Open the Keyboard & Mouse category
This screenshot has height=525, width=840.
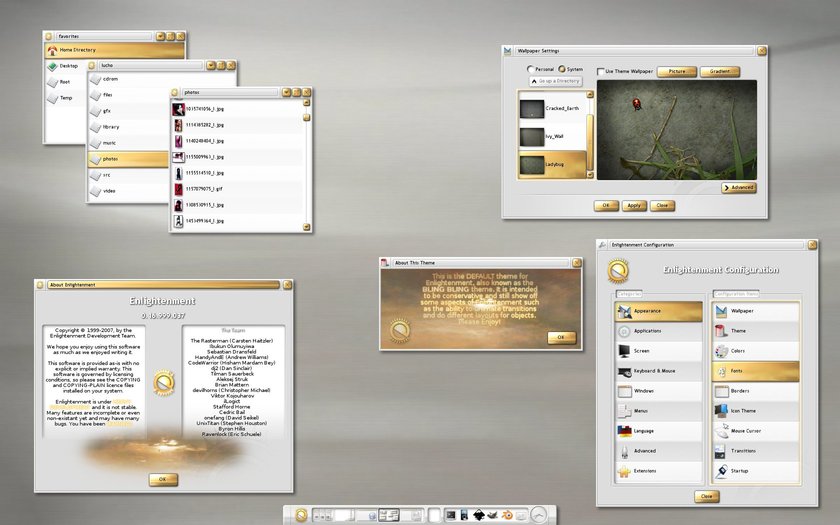[659, 371]
